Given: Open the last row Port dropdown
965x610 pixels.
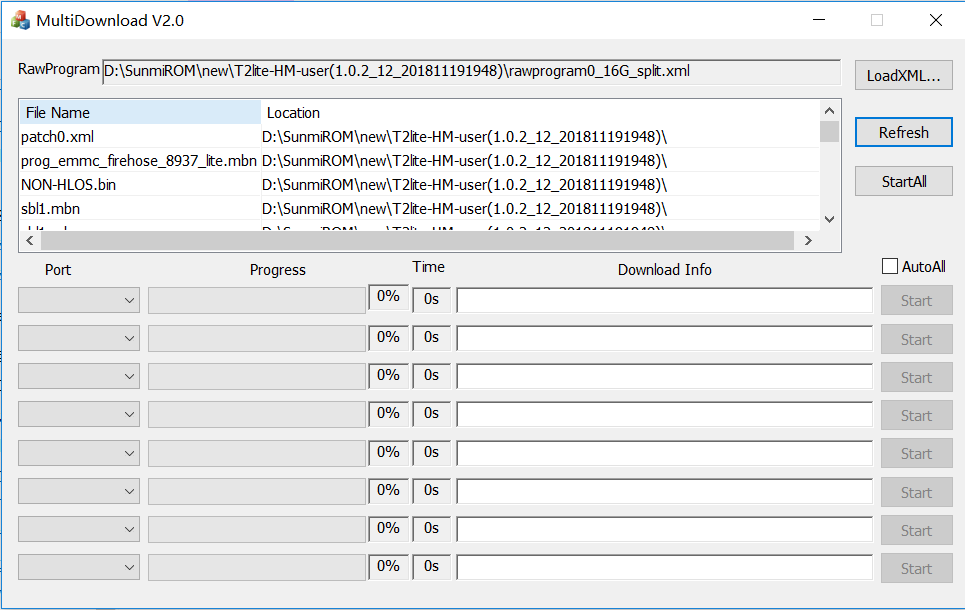Looking at the screenshot, I should [x=79, y=568].
